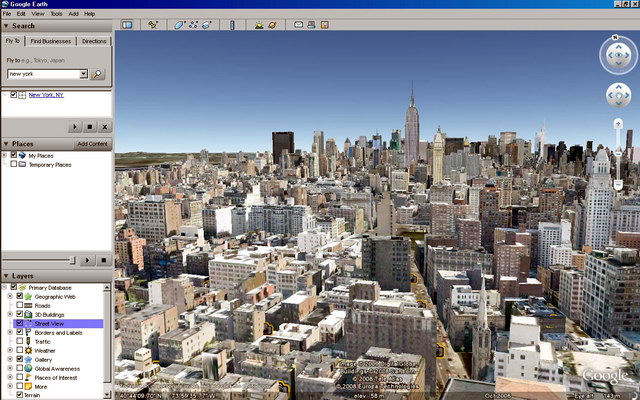Expand the Geographic Web layer node
The width and height of the screenshot is (640, 400).
point(10,296)
